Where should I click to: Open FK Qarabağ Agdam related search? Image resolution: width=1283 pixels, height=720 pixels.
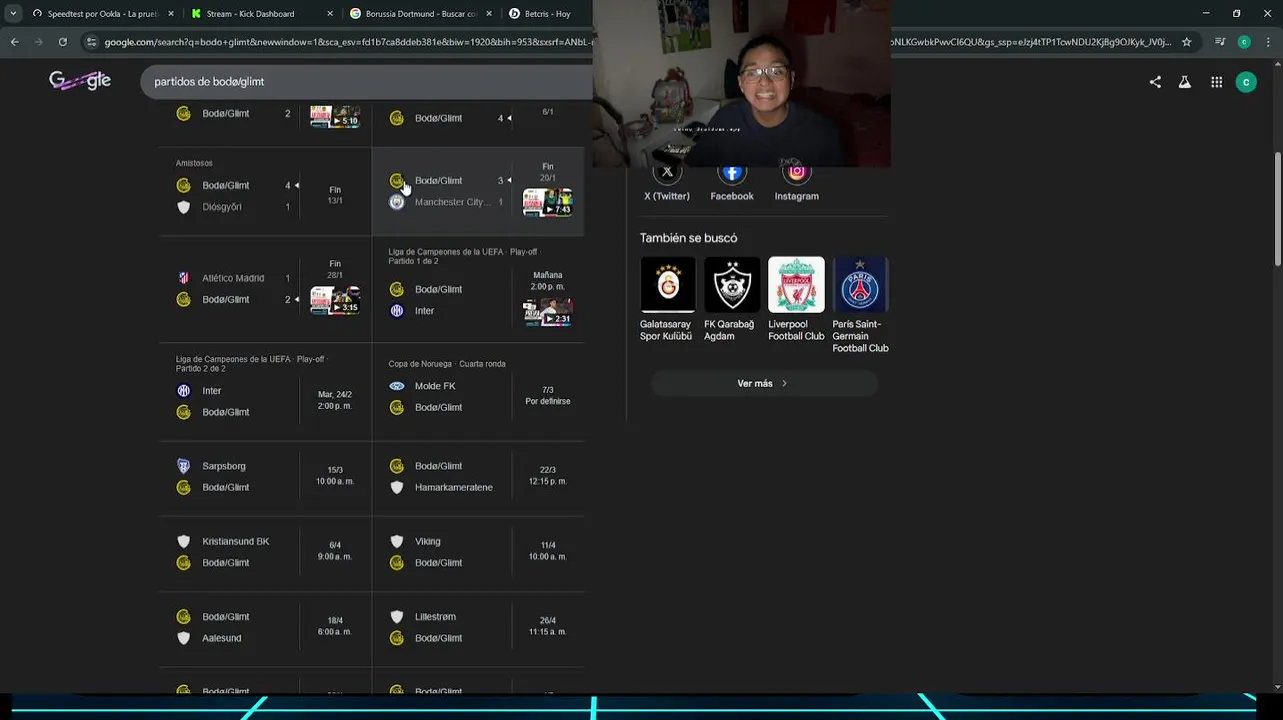(732, 299)
